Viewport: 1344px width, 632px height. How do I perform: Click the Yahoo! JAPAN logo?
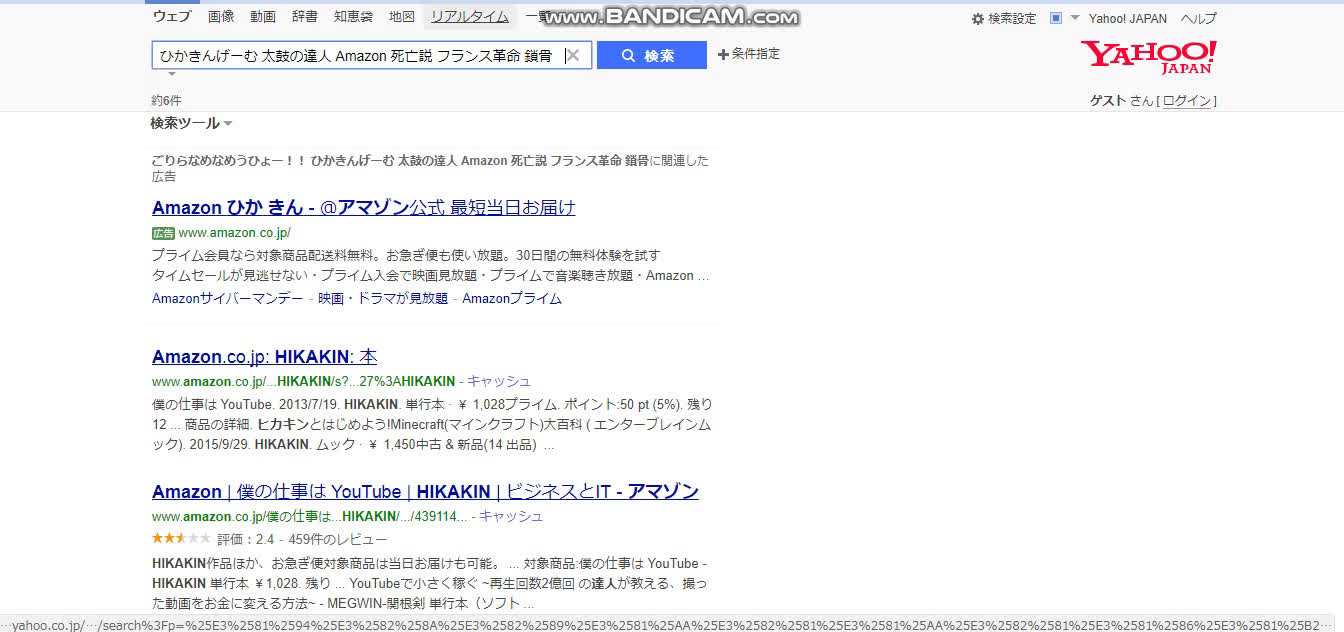click(1149, 57)
